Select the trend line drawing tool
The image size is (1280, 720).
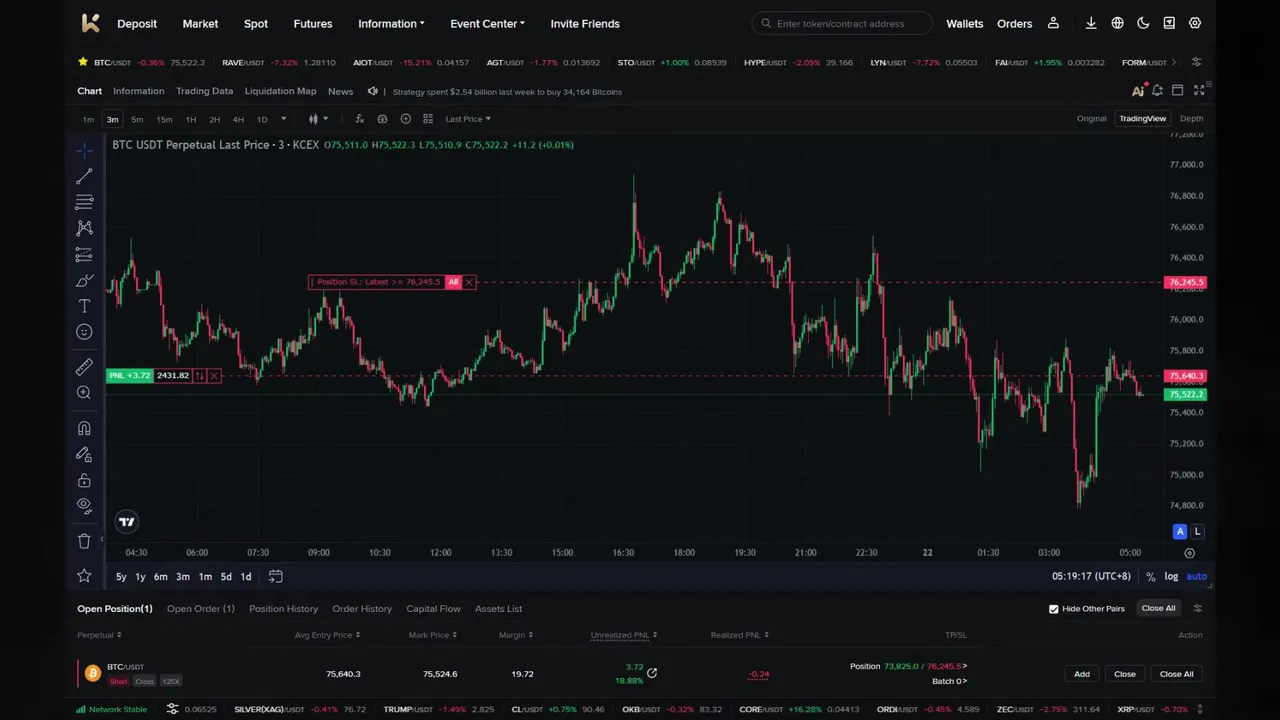pos(84,176)
